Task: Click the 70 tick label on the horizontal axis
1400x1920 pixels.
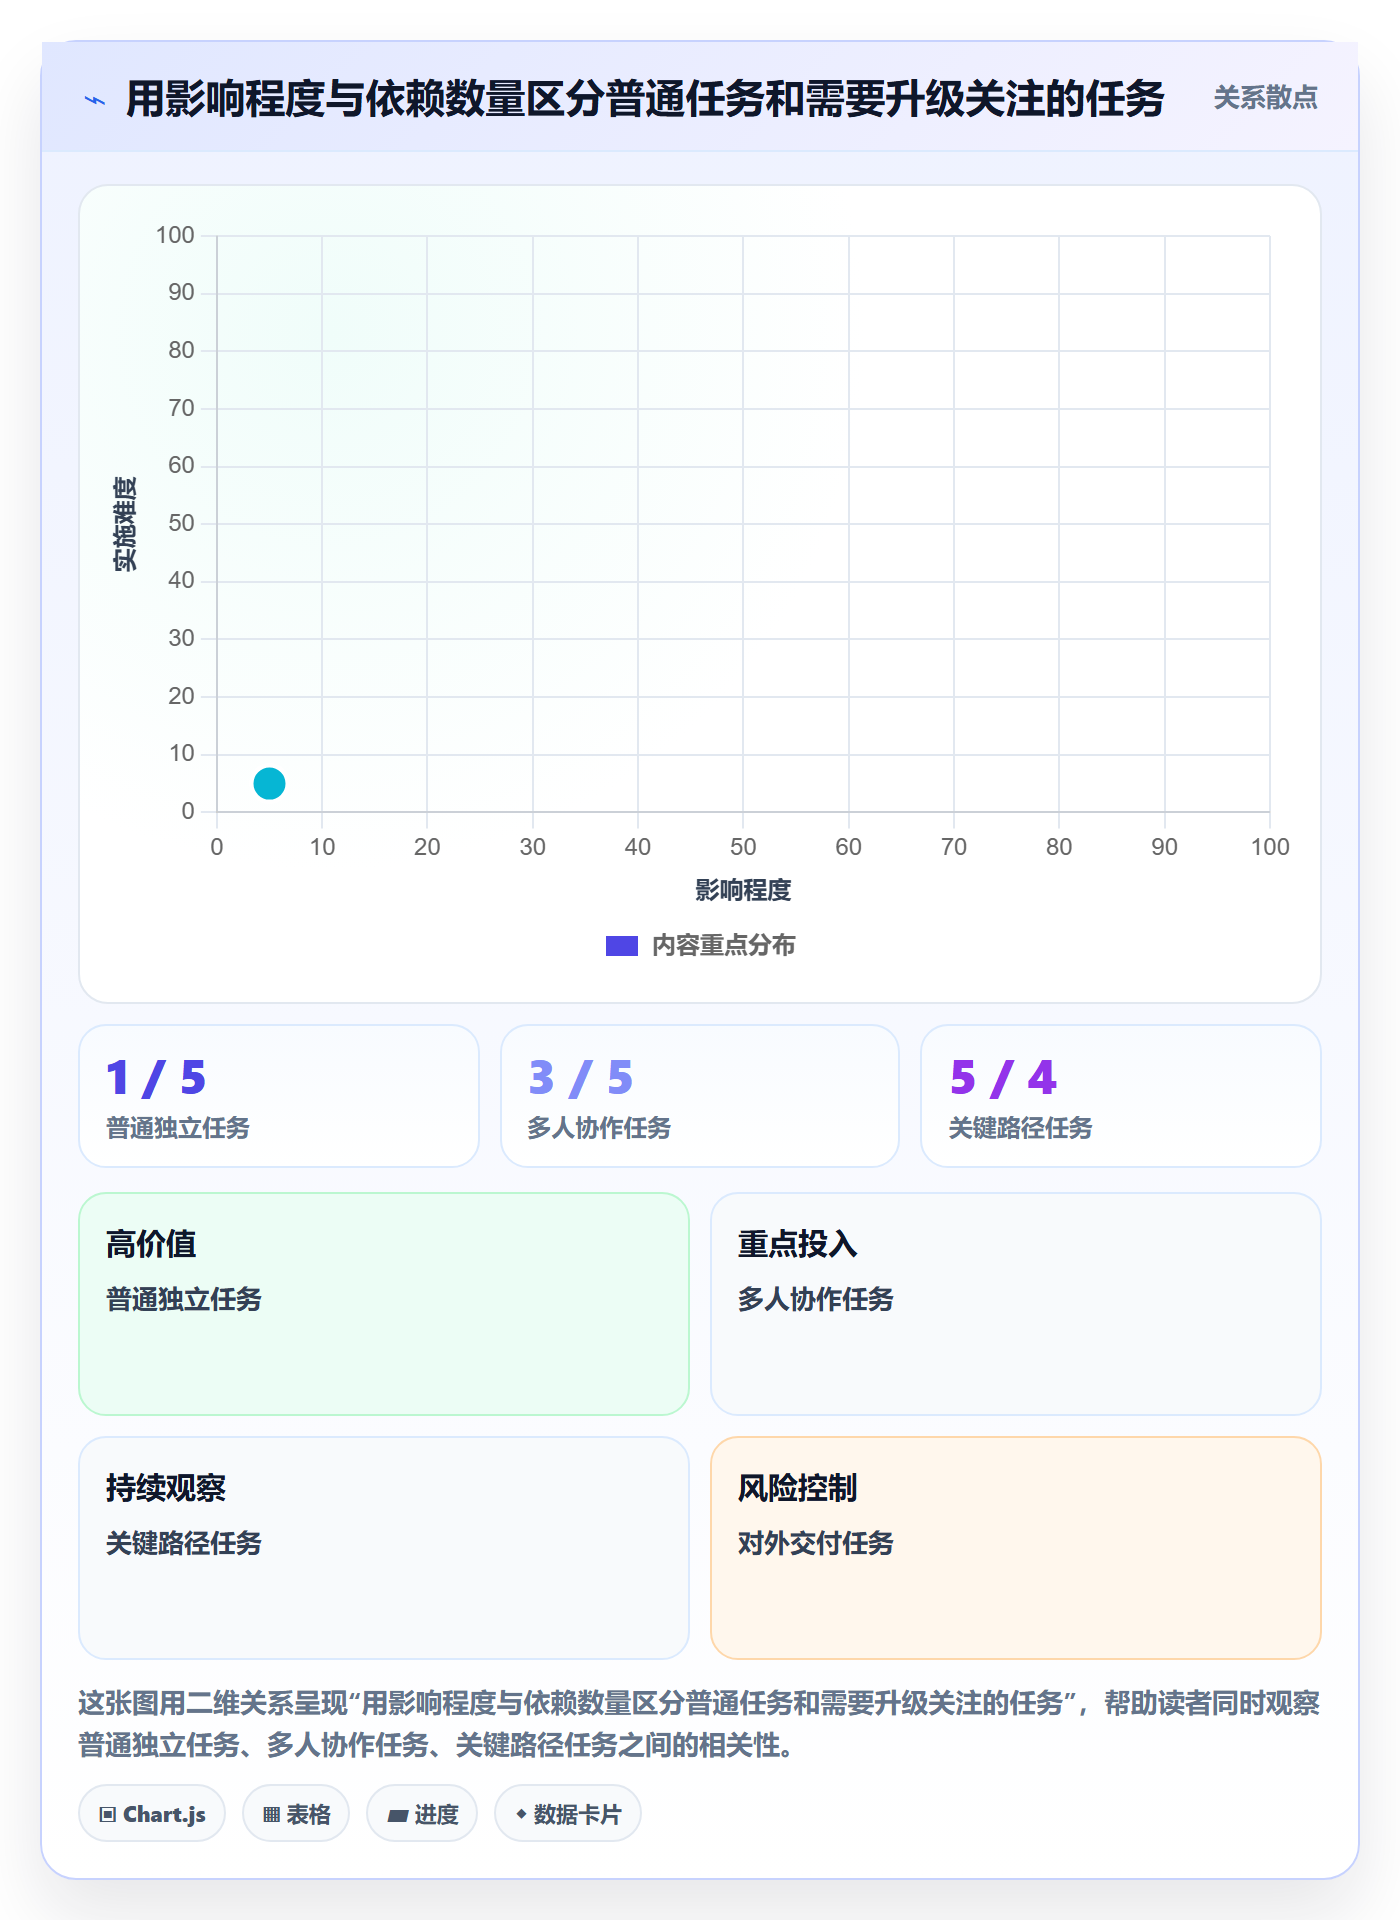Action: [x=954, y=847]
